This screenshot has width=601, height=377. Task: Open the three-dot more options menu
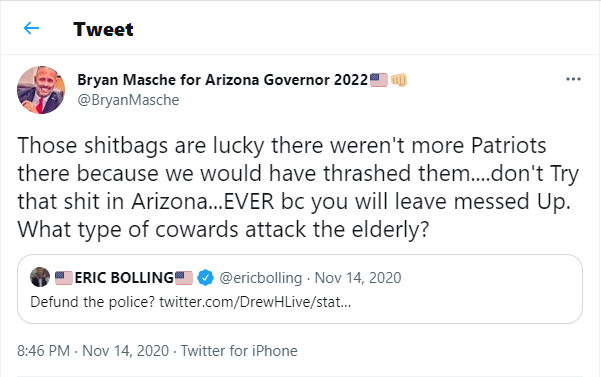coord(573,79)
